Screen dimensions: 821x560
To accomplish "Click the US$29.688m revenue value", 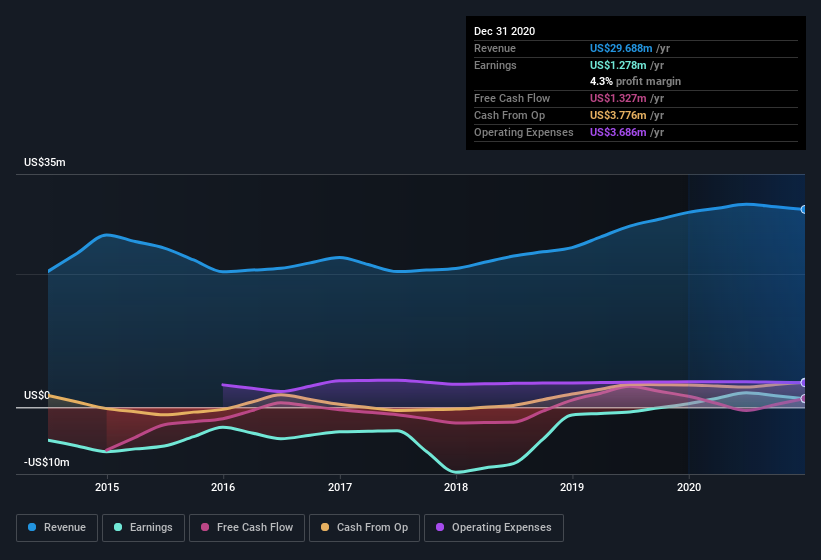I will tap(621, 48).
